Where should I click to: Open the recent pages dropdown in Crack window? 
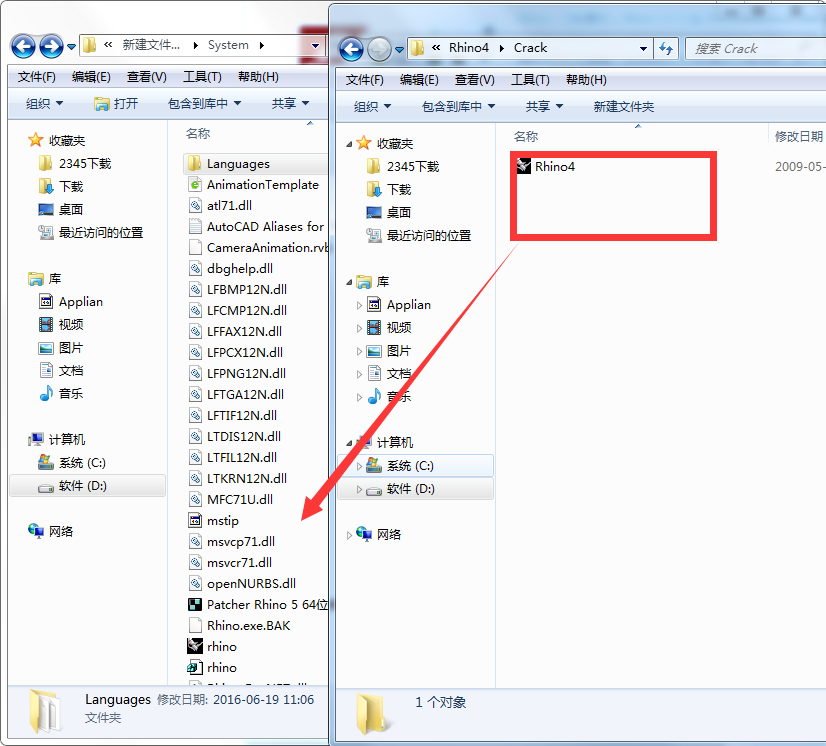pos(399,50)
